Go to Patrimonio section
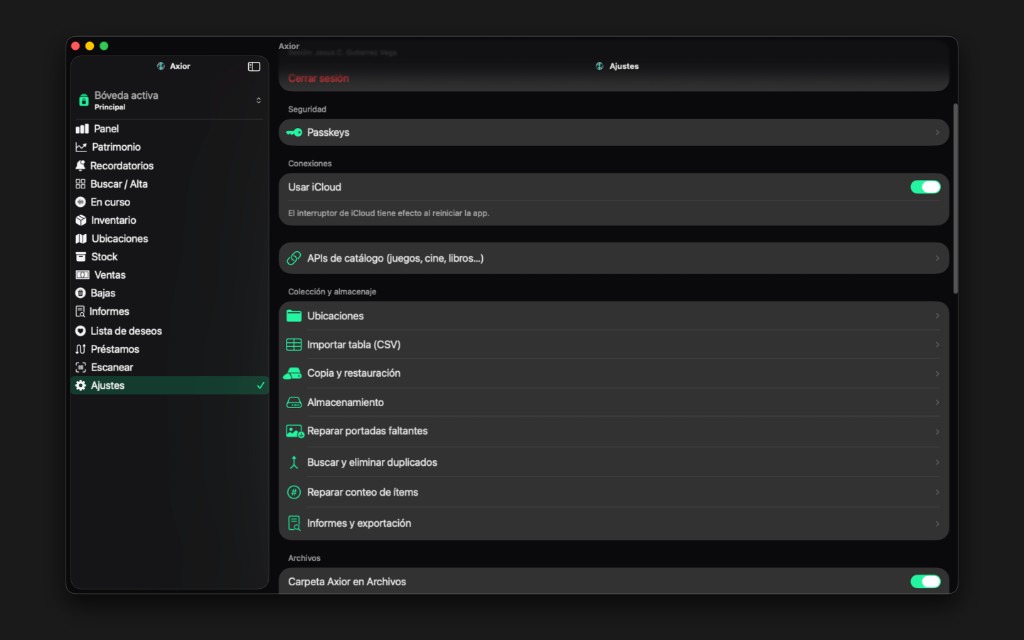 click(x=169, y=147)
